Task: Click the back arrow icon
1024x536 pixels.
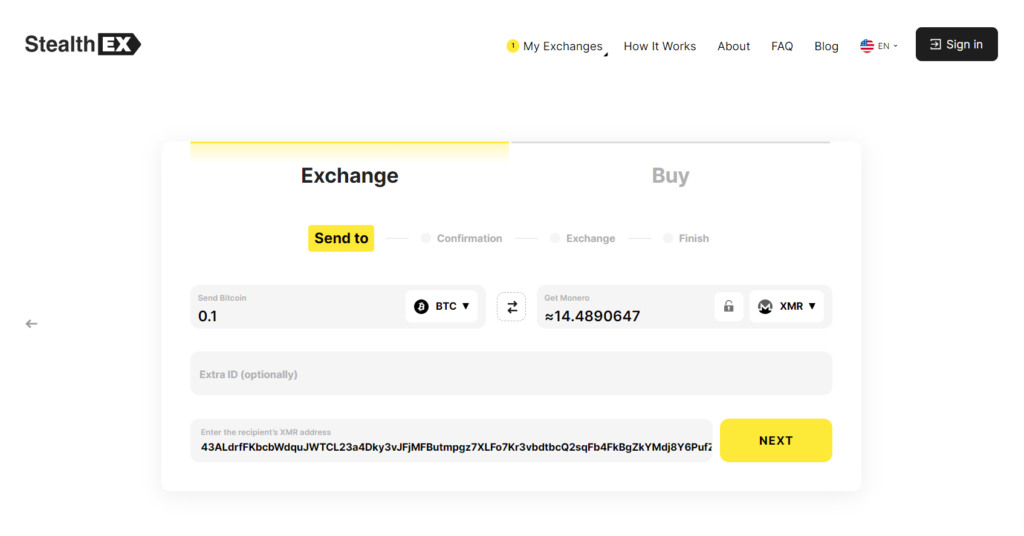Action: [x=32, y=323]
